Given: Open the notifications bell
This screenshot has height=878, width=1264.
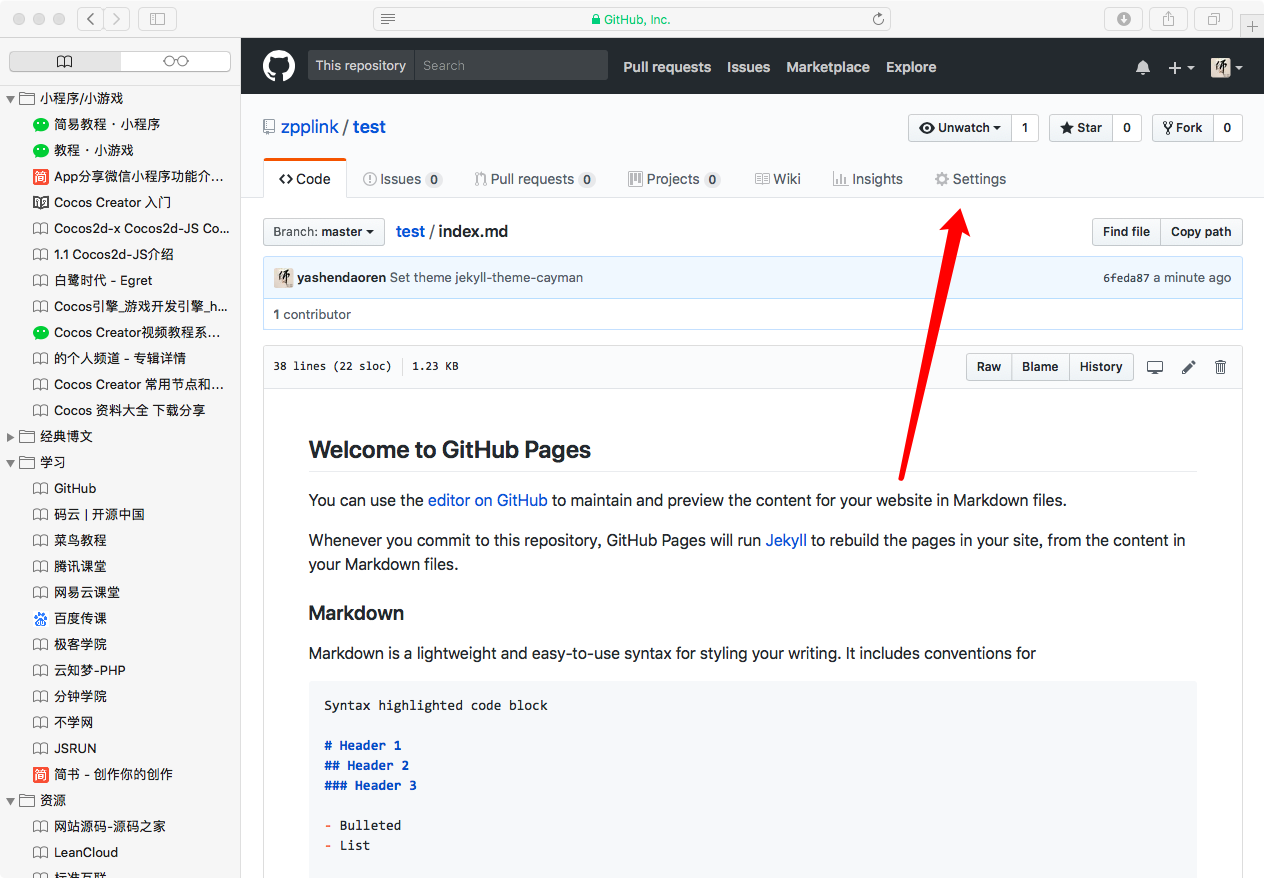Looking at the screenshot, I should point(1143,67).
